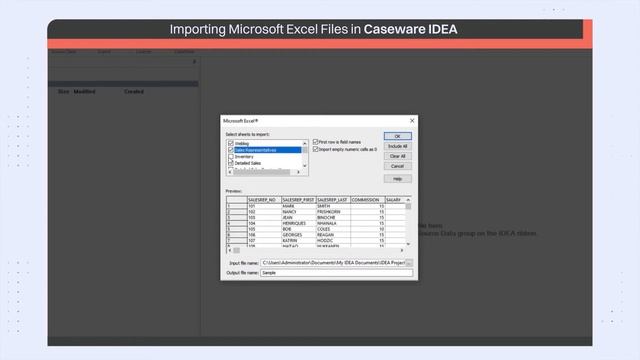The height and width of the screenshot is (360, 640).
Task: Click the SALARY column header
Action: point(395,200)
